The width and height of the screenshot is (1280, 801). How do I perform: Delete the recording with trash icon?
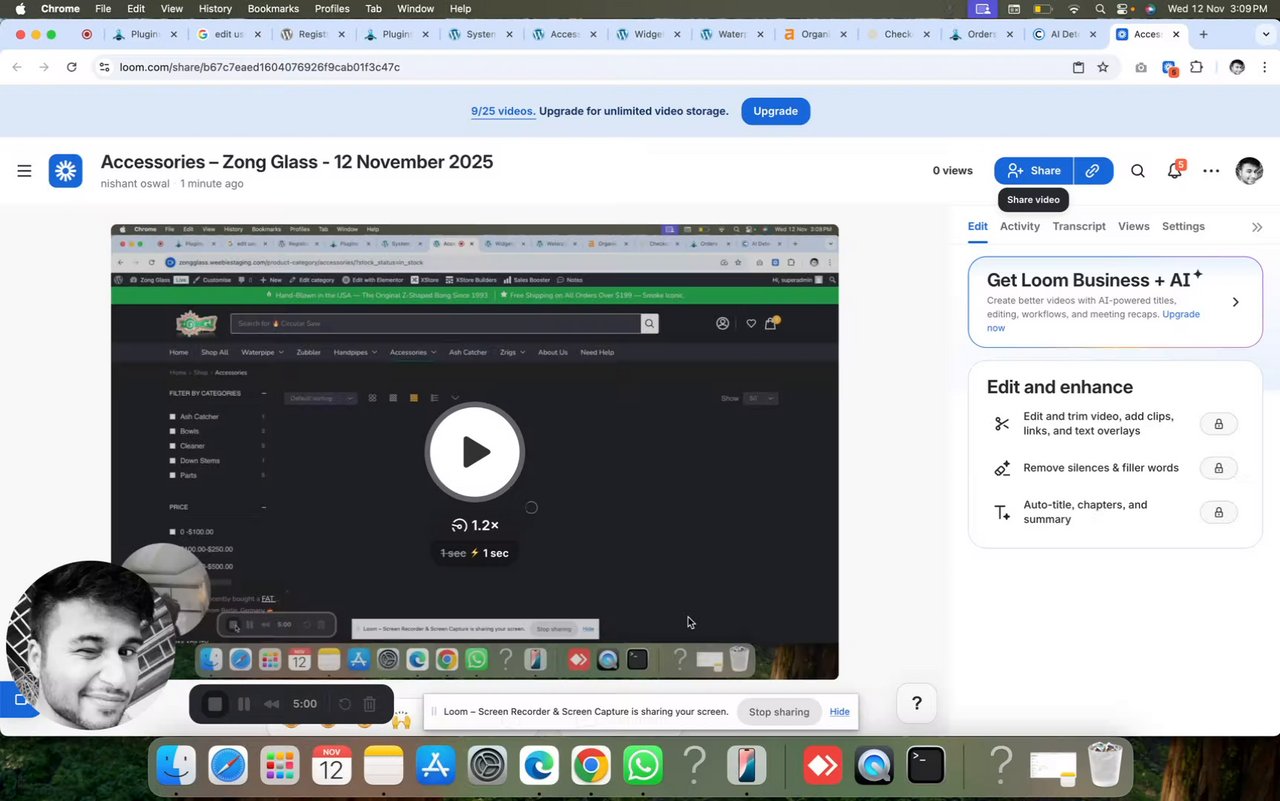pos(369,704)
